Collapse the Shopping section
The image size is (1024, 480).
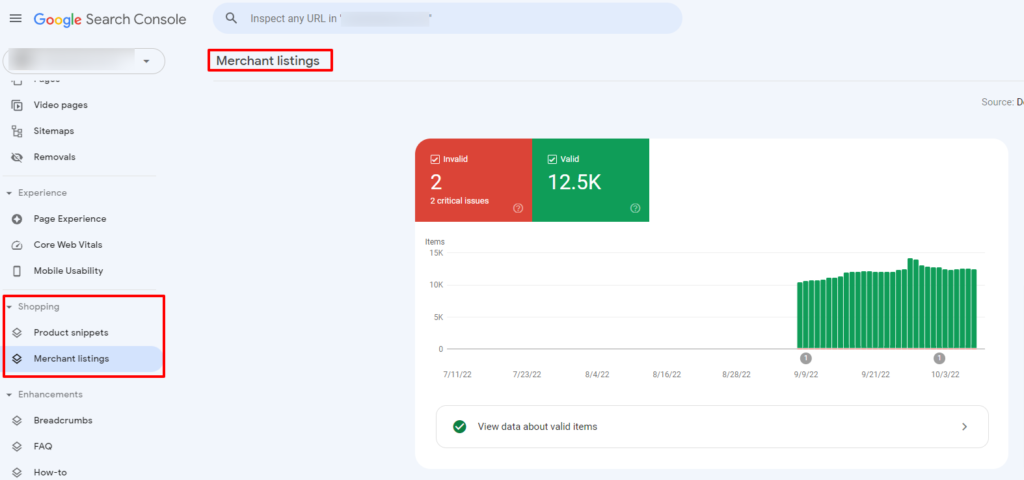(x=9, y=307)
